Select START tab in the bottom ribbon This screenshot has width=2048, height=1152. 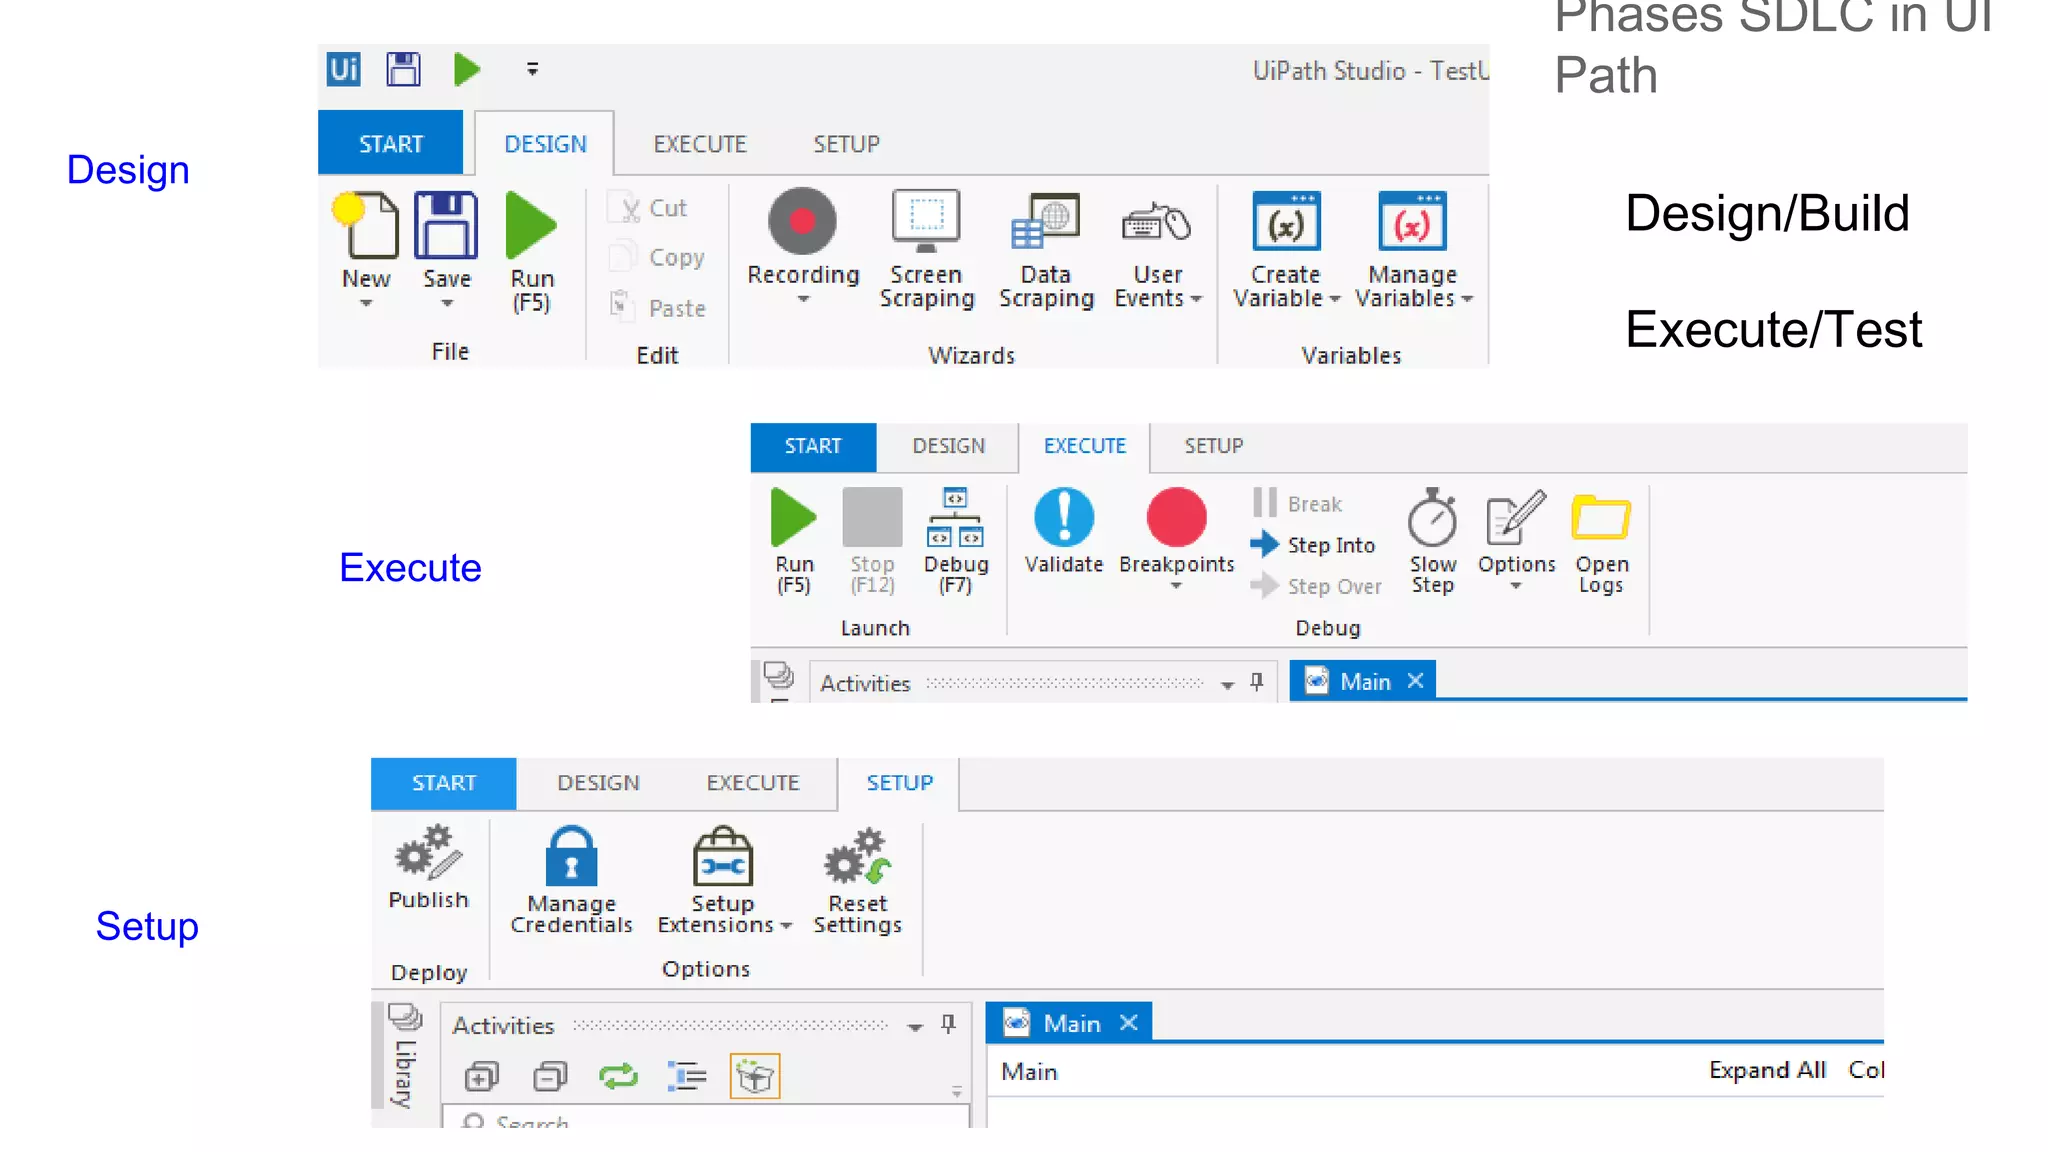[443, 783]
